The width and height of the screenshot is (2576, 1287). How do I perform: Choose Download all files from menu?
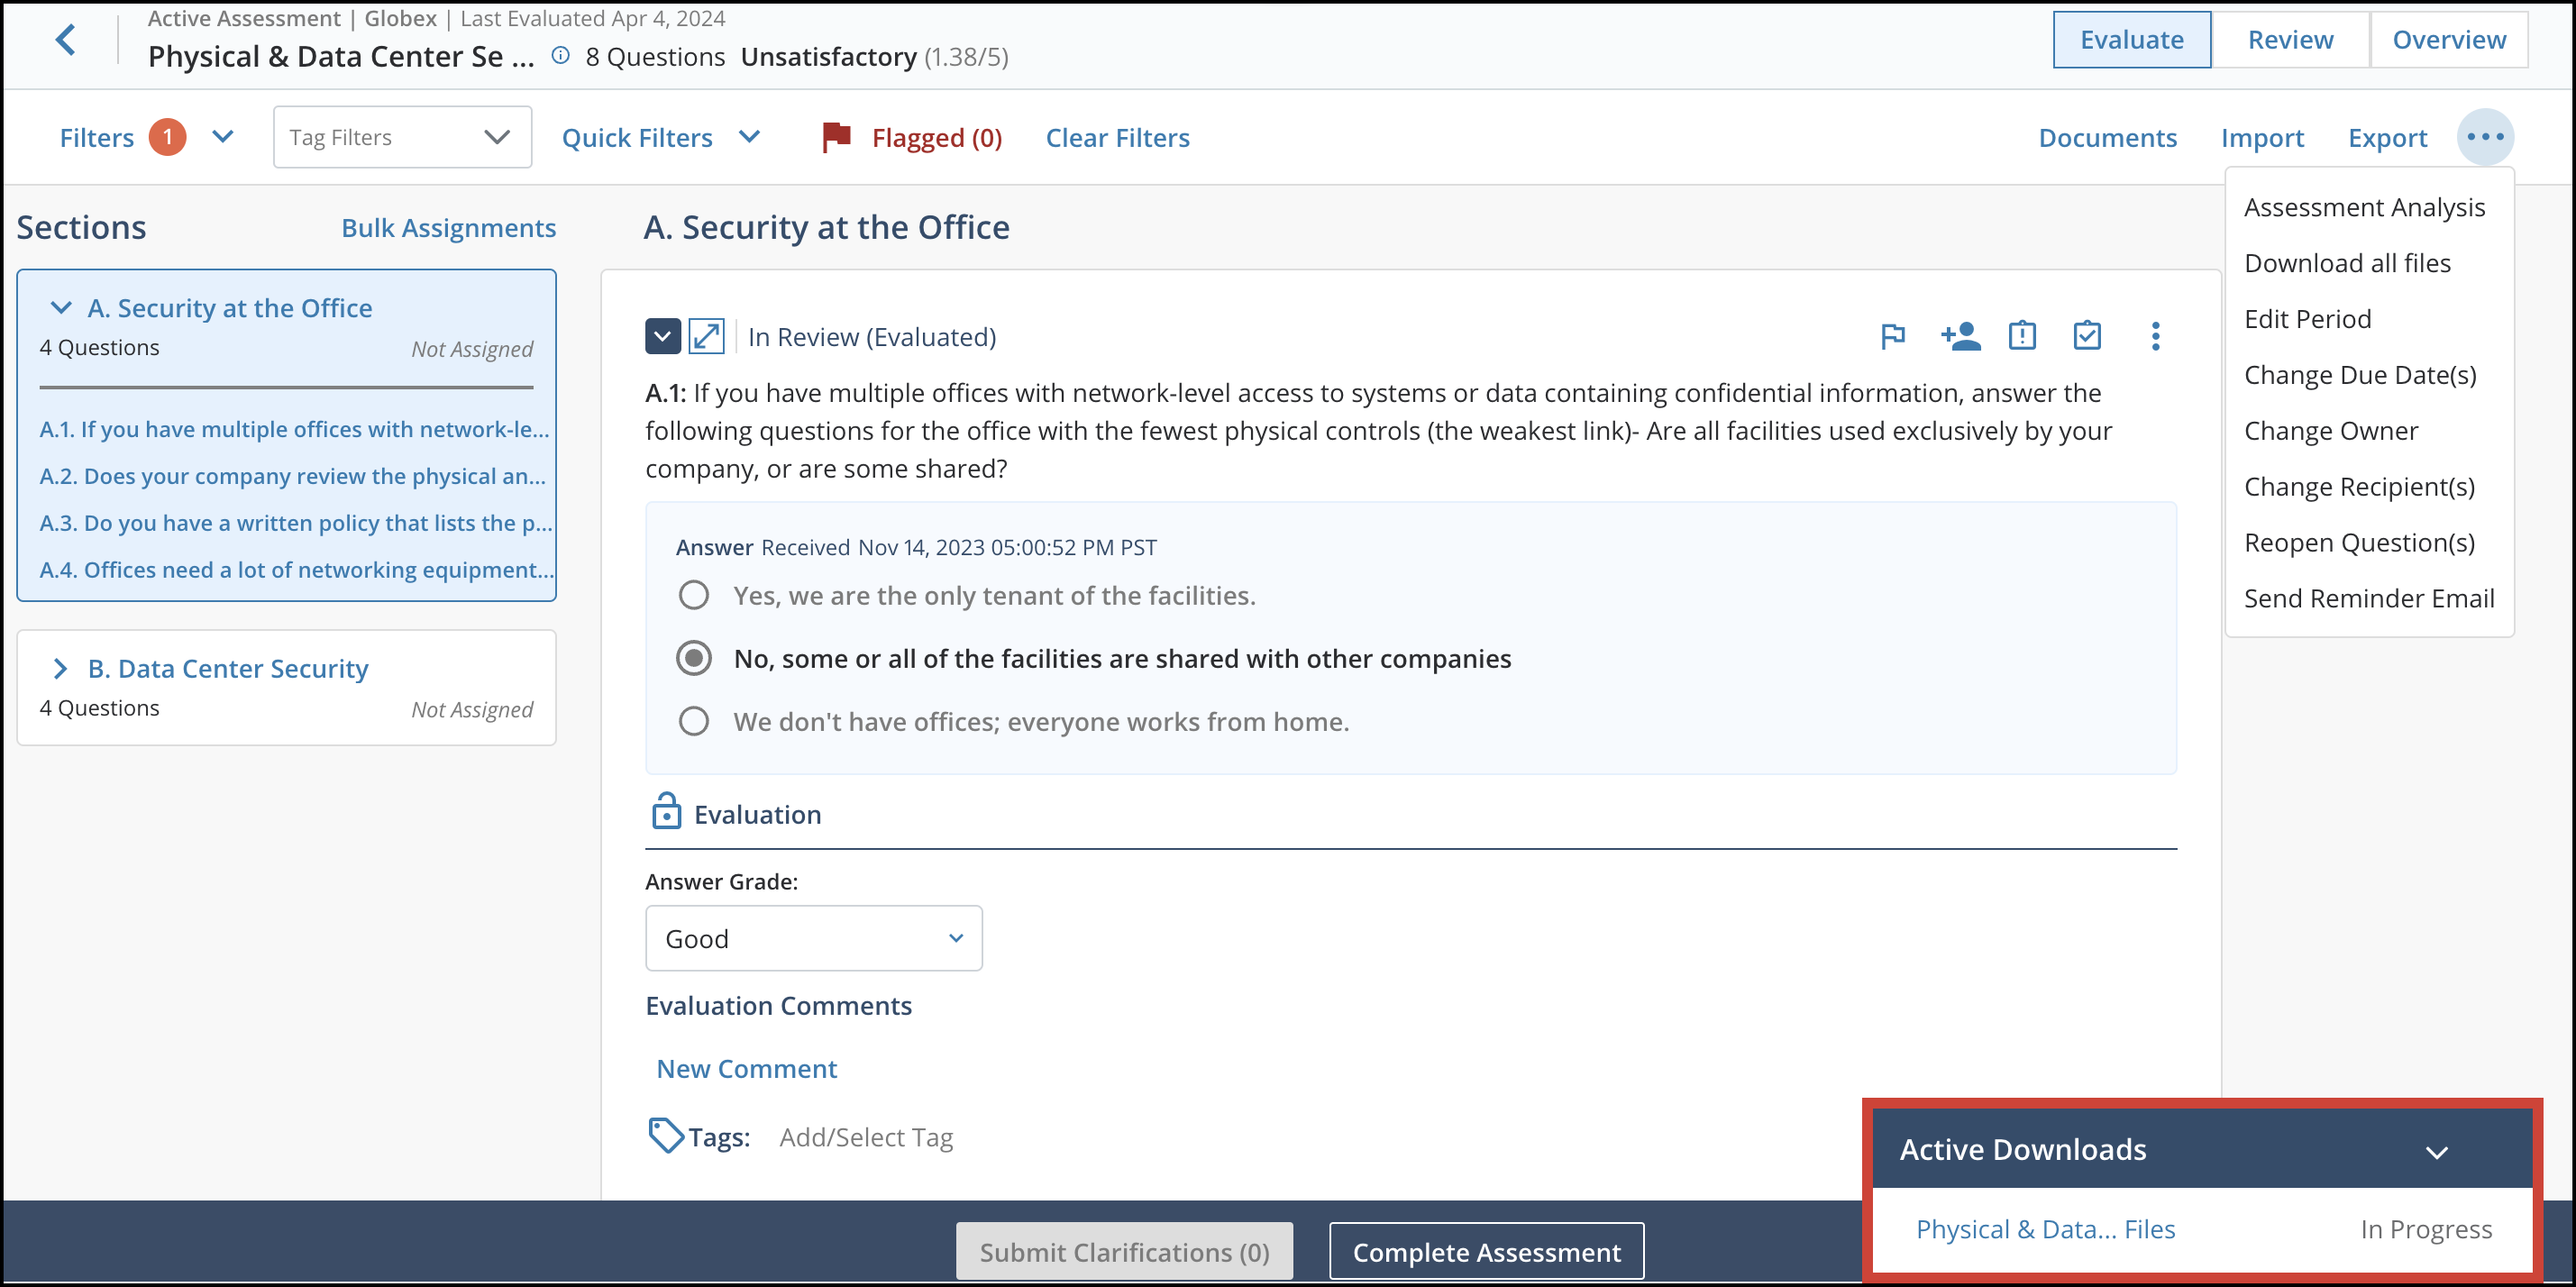click(x=2347, y=263)
